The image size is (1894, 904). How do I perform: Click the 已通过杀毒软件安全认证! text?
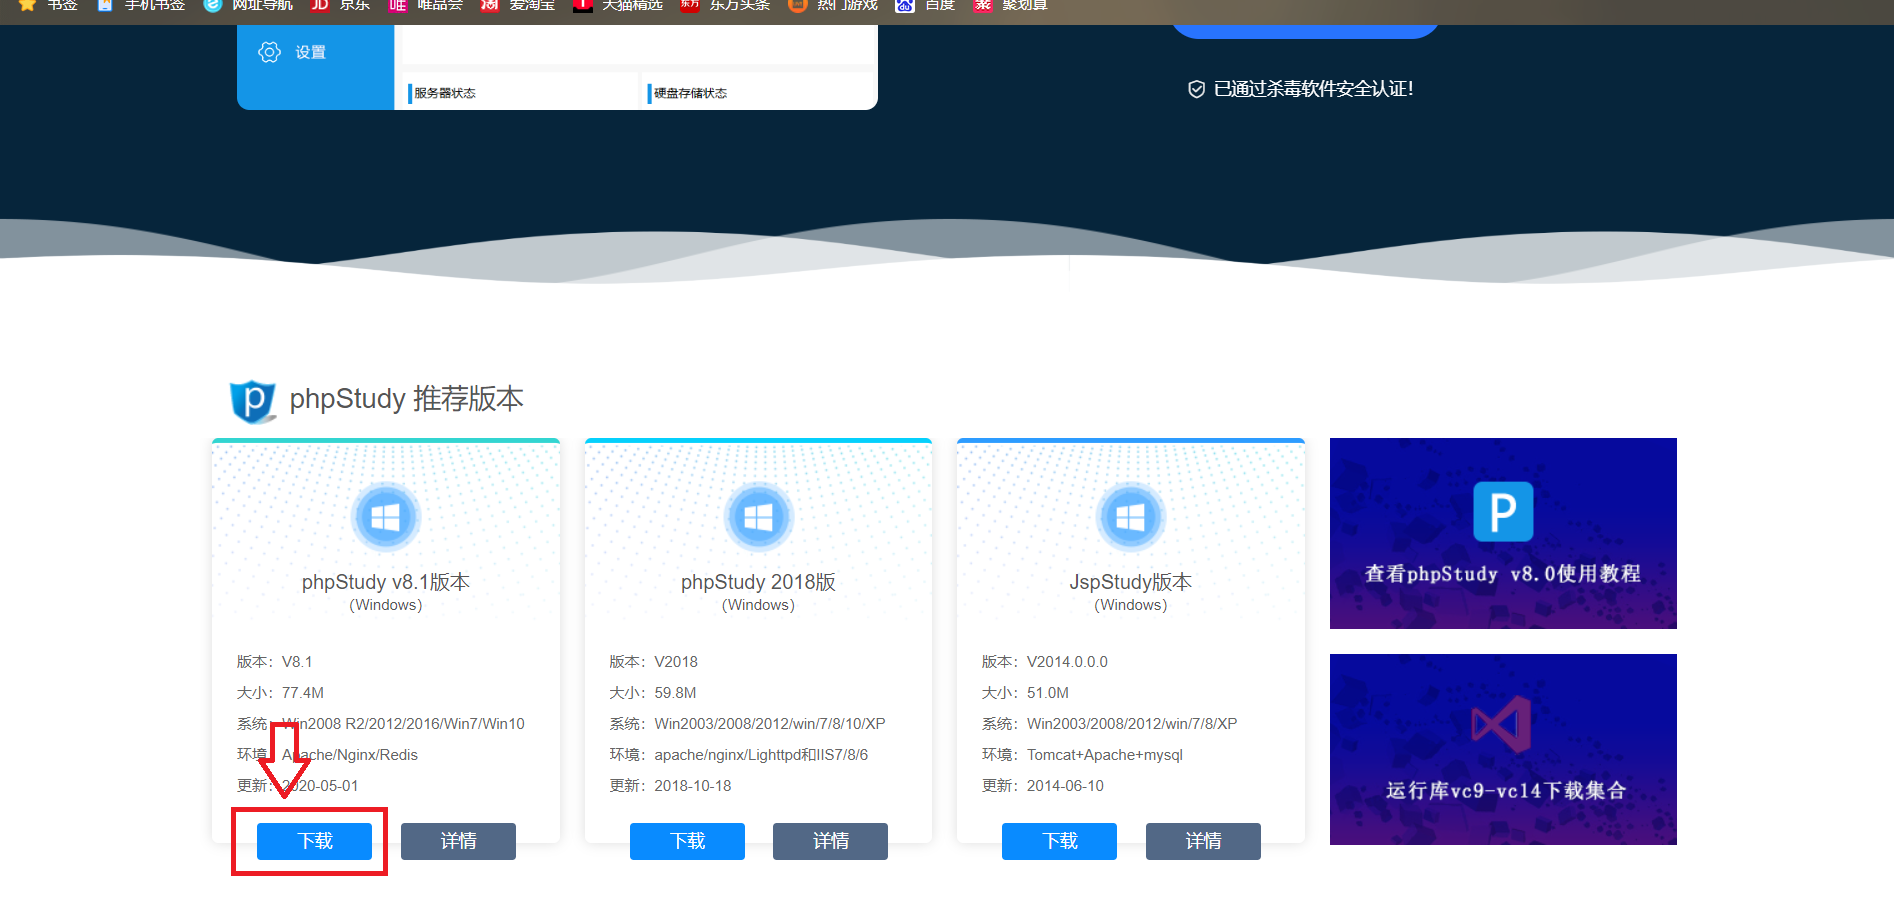click(1314, 89)
